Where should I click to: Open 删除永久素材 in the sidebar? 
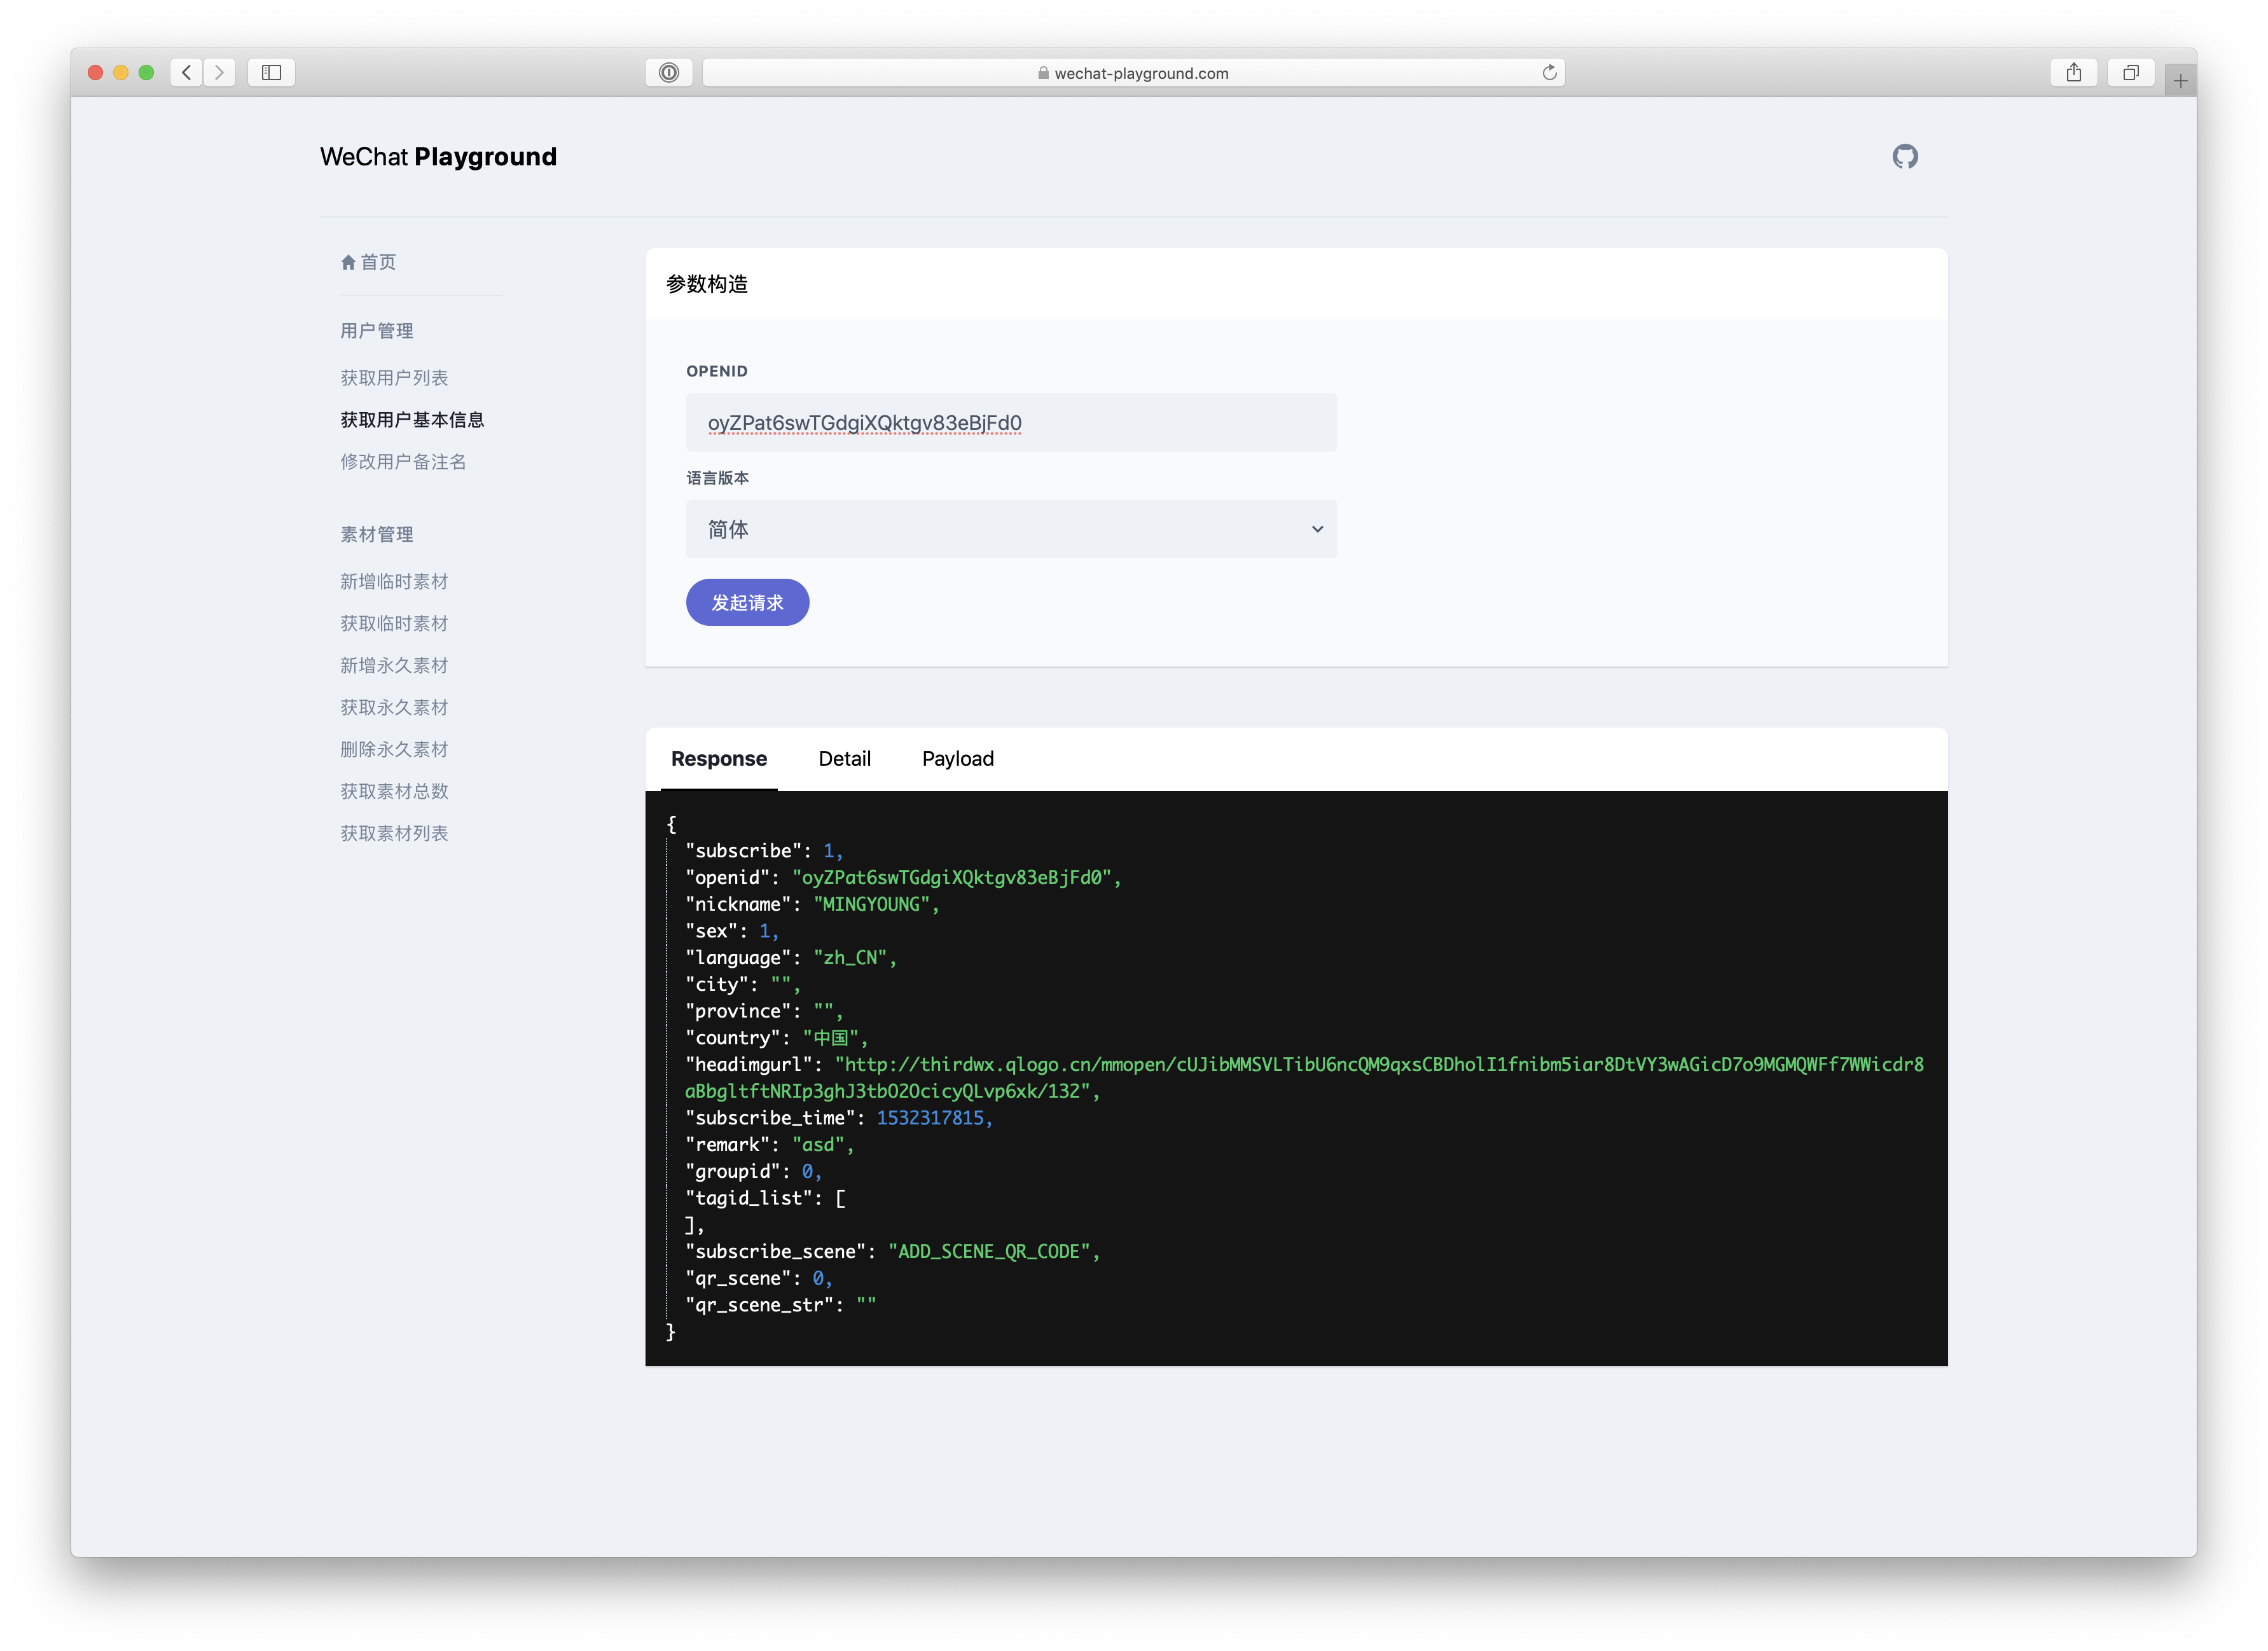point(394,750)
